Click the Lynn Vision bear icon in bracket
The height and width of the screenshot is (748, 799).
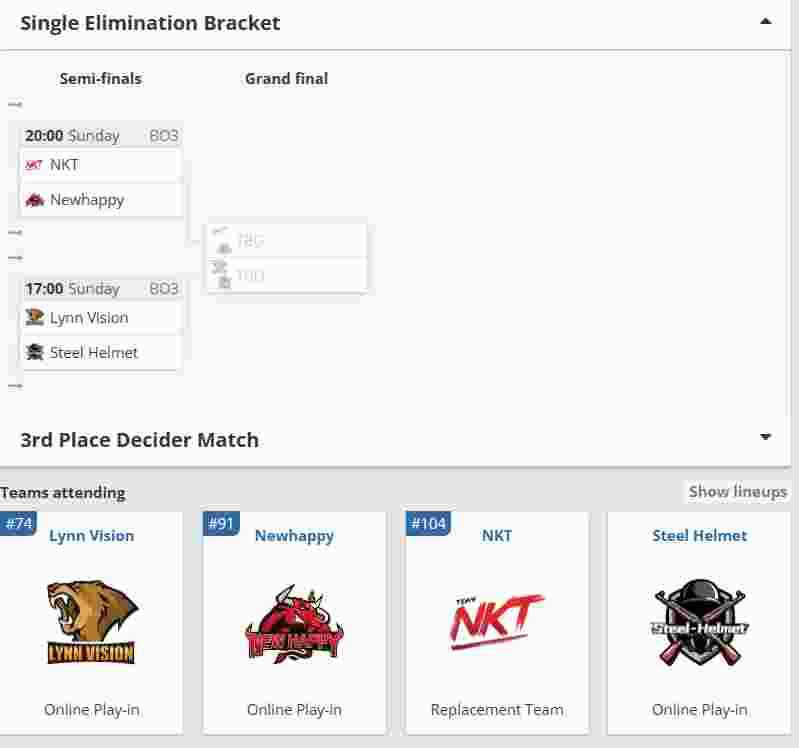pyautogui.click(x=34, y=317)
